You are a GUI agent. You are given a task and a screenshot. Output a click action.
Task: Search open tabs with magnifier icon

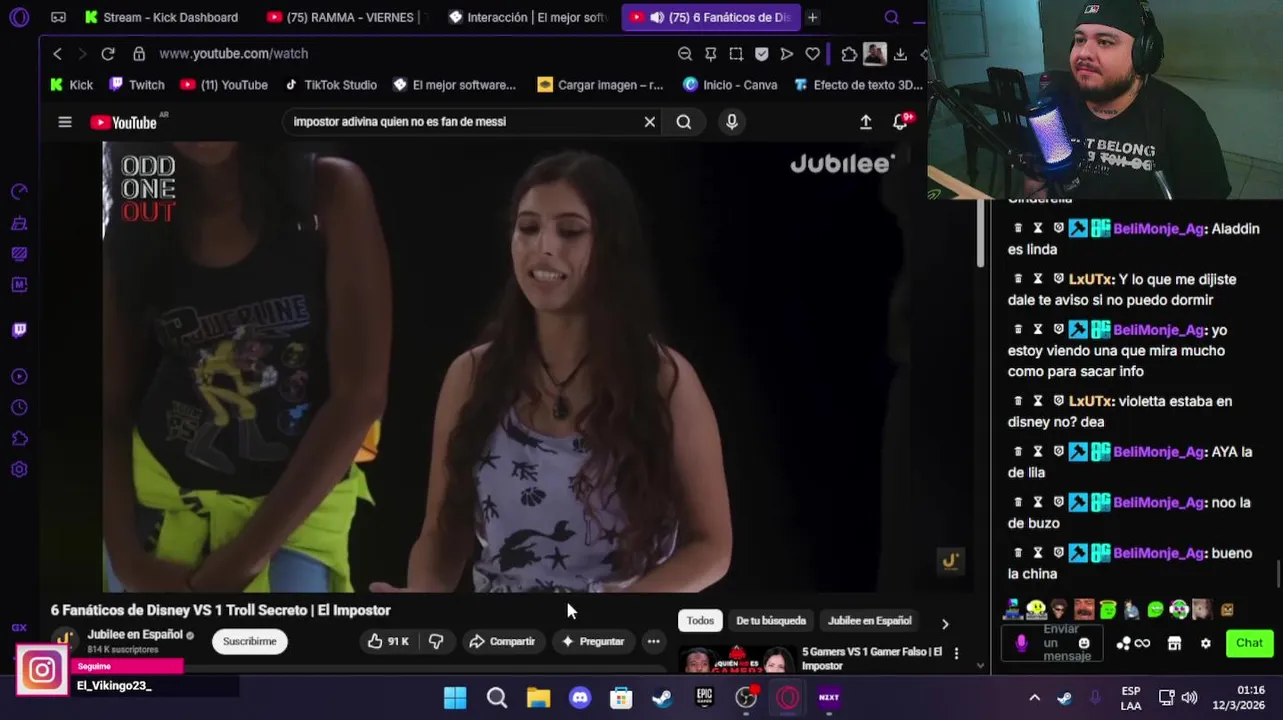point(891,17)
